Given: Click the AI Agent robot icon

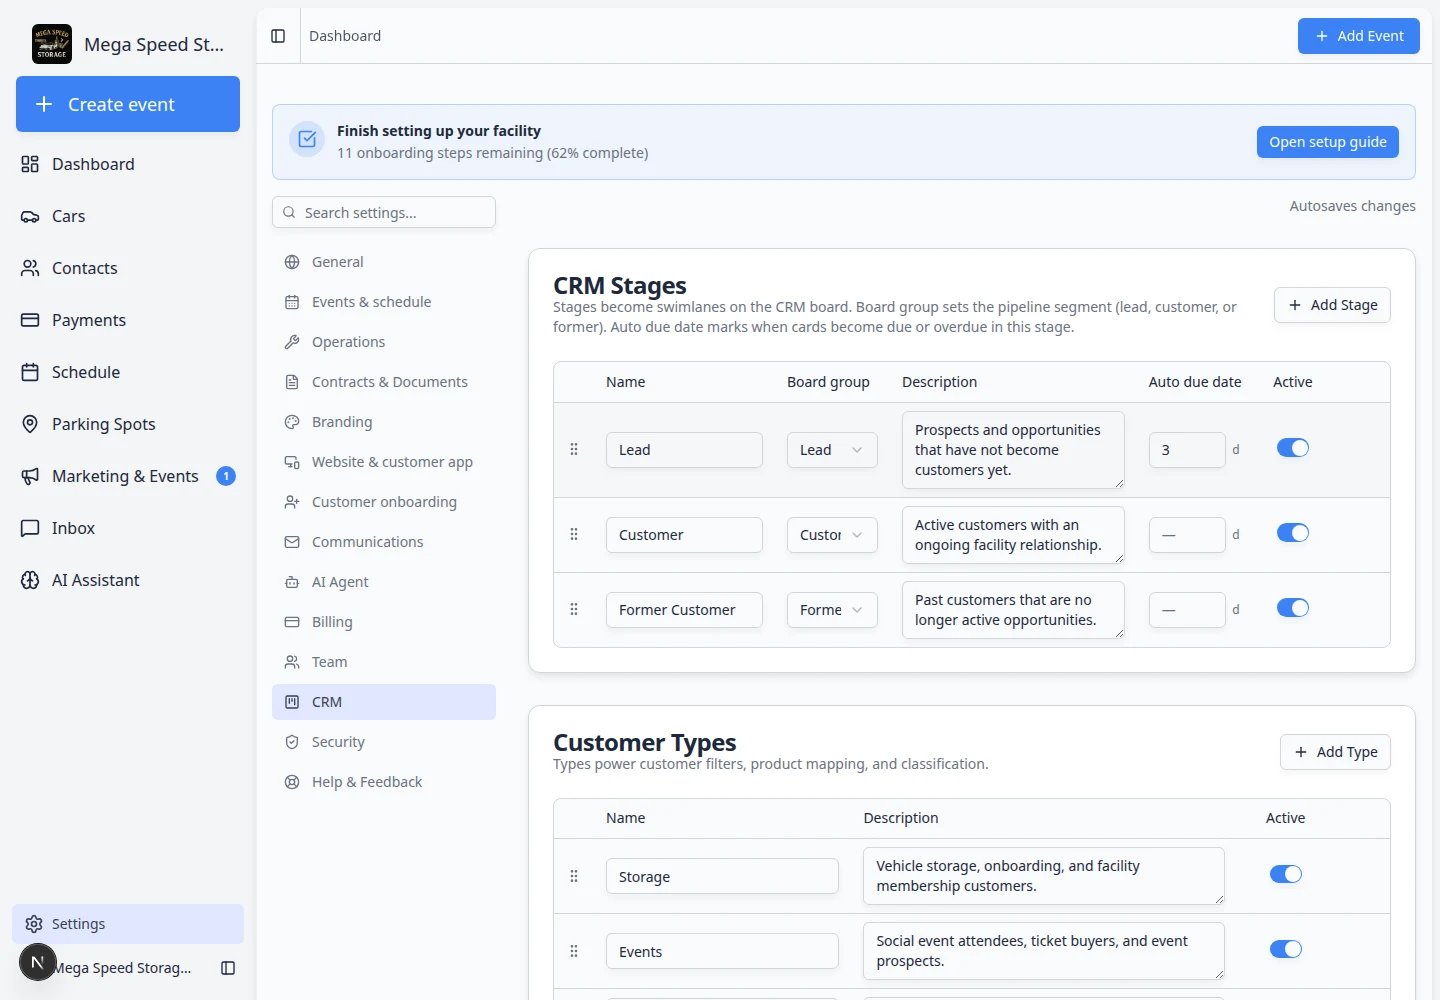Looking at the screenshot, I should pos(292,582).
